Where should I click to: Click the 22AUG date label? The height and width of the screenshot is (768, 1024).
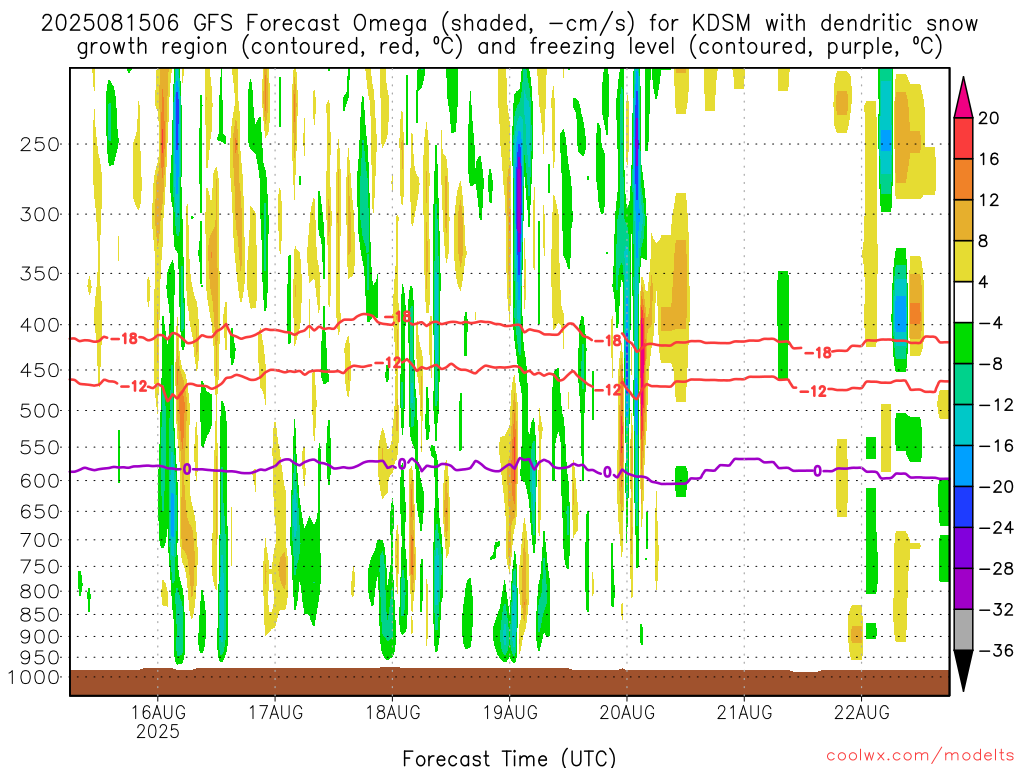tap(861, 712)
